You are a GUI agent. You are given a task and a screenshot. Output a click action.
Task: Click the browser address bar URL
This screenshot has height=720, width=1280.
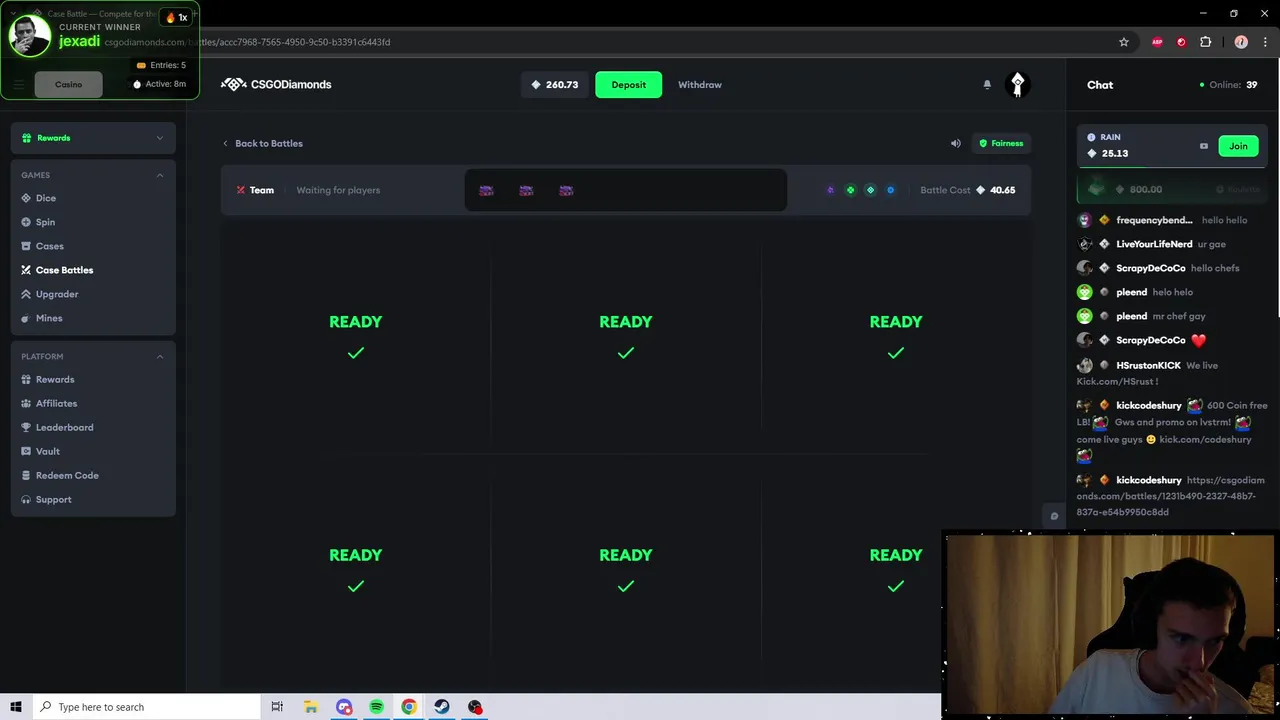coord(248,42)
